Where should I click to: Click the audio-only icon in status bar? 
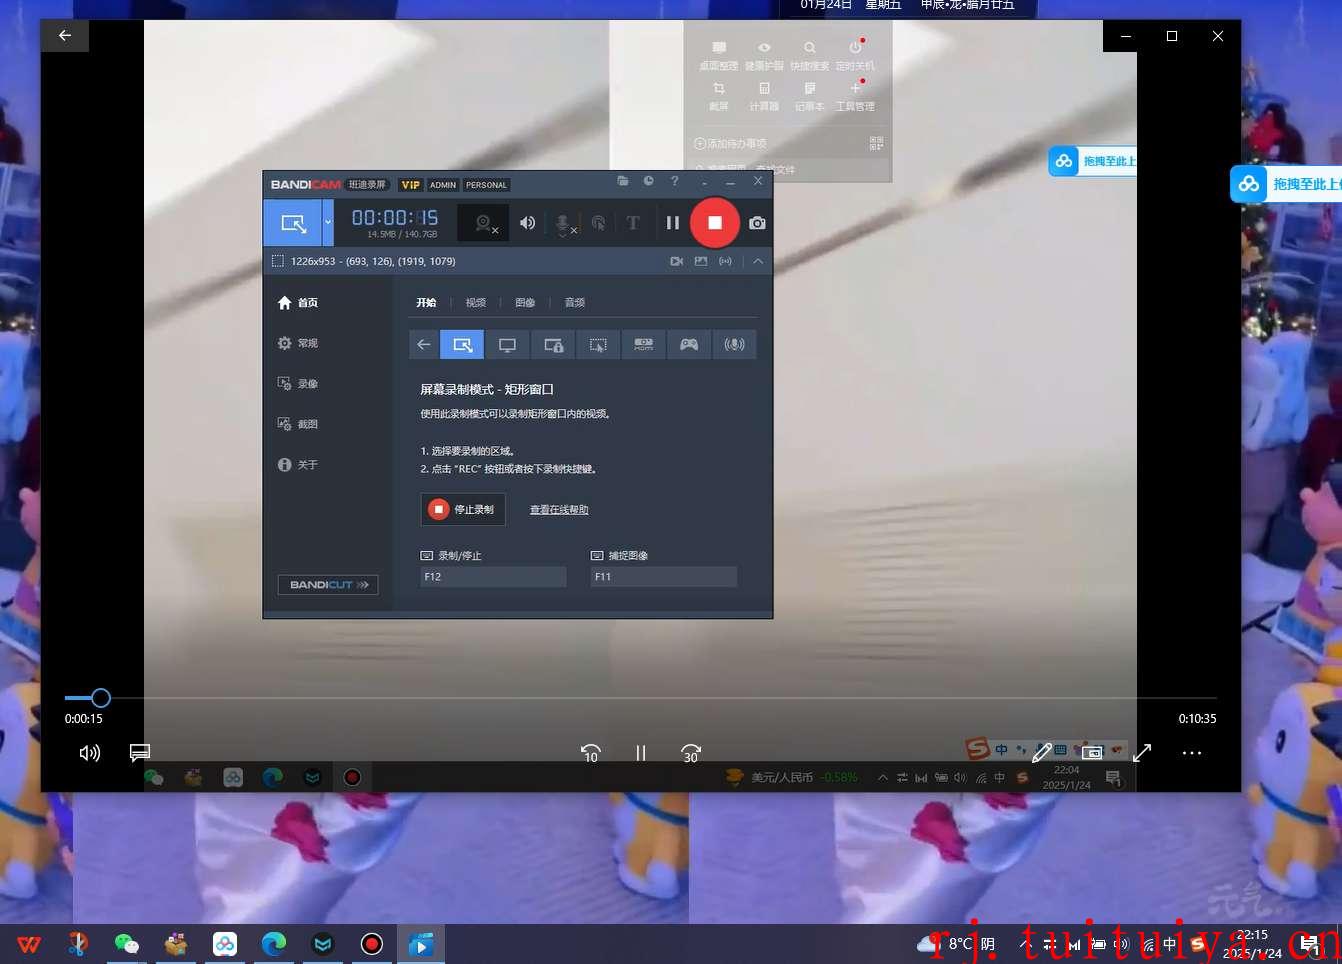pos(725,261)
